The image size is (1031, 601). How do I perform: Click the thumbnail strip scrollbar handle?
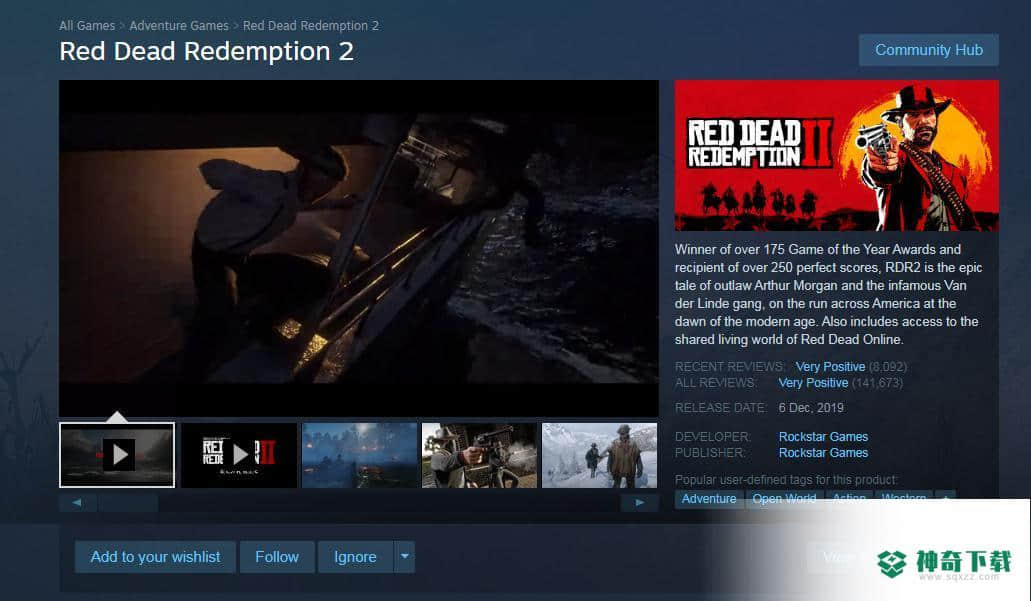click(x=128, y=502)
